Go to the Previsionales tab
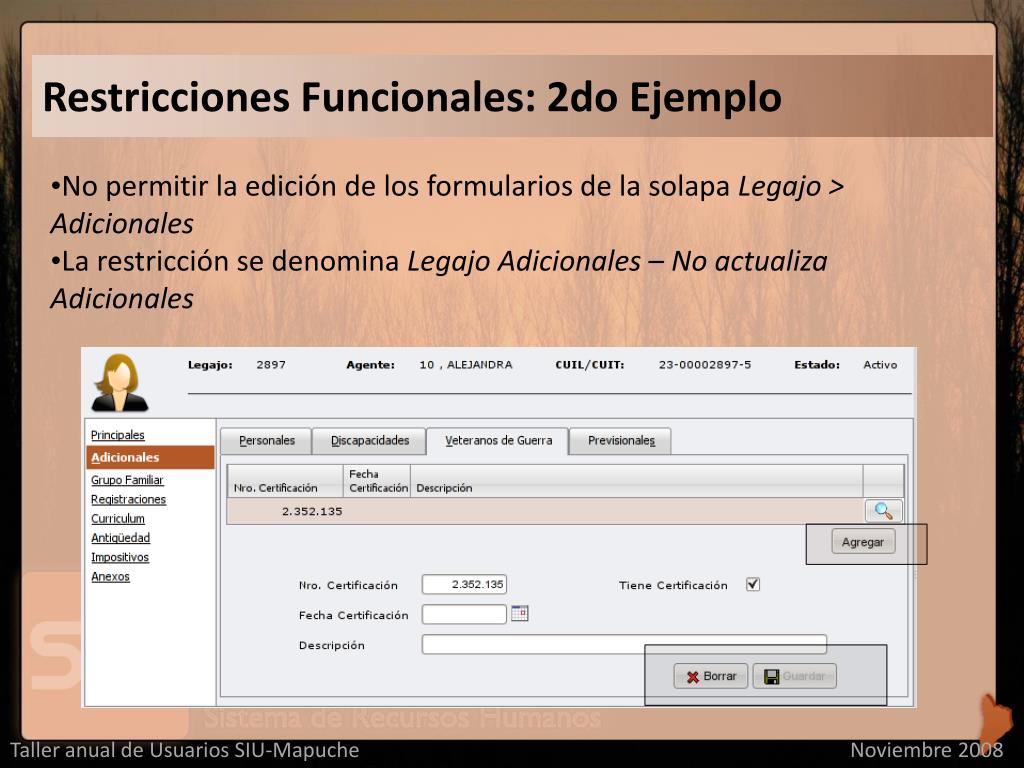1024x768 pixels. click(620, 441)
